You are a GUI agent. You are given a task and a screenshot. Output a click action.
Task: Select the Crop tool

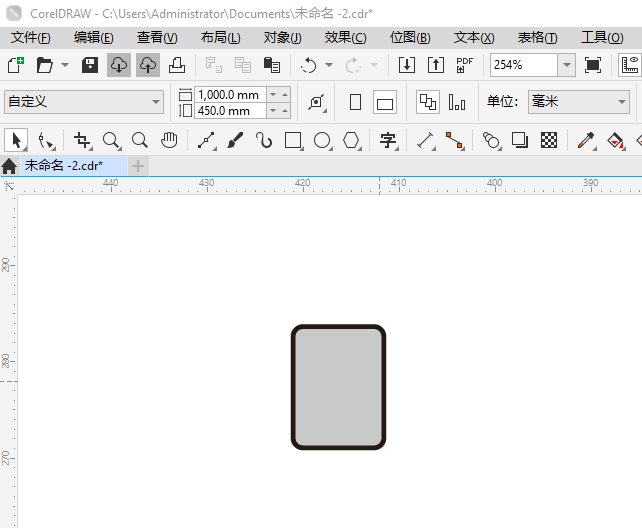coord(82,140)
